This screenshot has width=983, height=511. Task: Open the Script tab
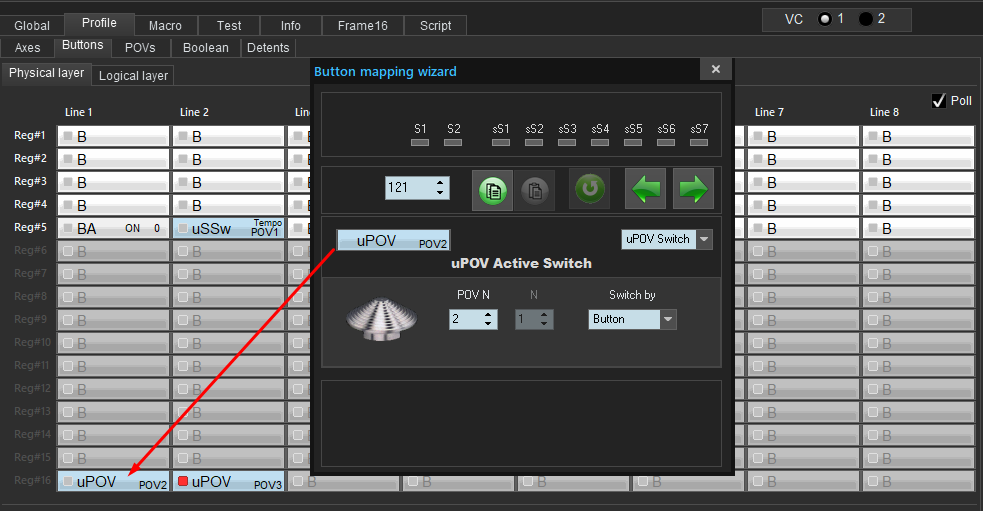[435, 26]
